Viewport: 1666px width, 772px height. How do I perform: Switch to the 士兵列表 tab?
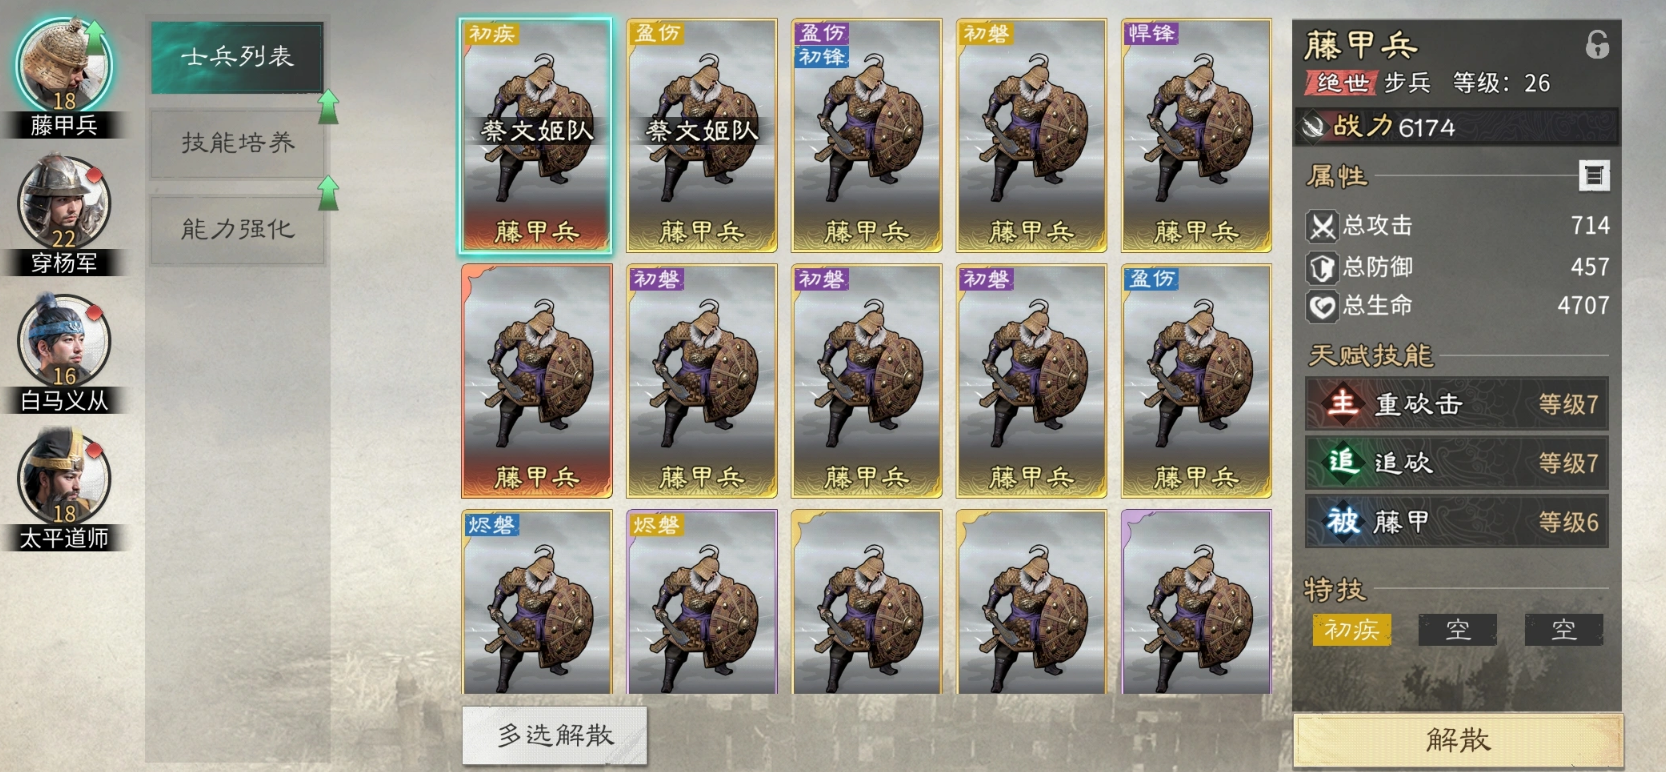pos(237,57)
